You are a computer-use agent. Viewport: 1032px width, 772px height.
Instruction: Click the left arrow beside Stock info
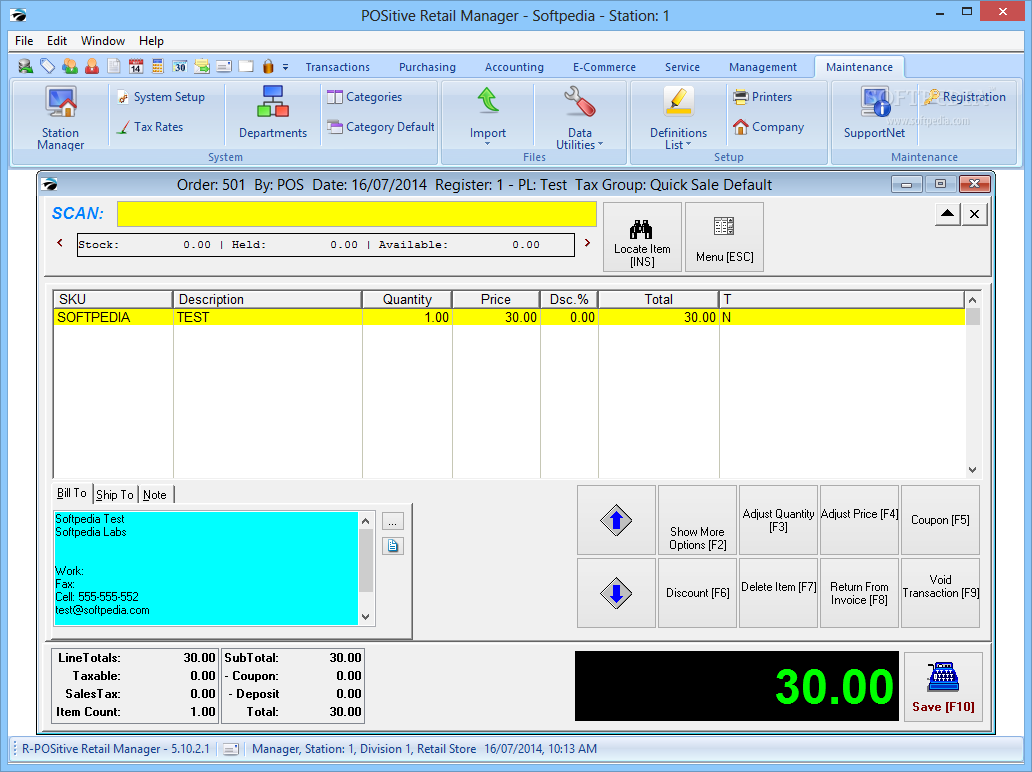60,243
